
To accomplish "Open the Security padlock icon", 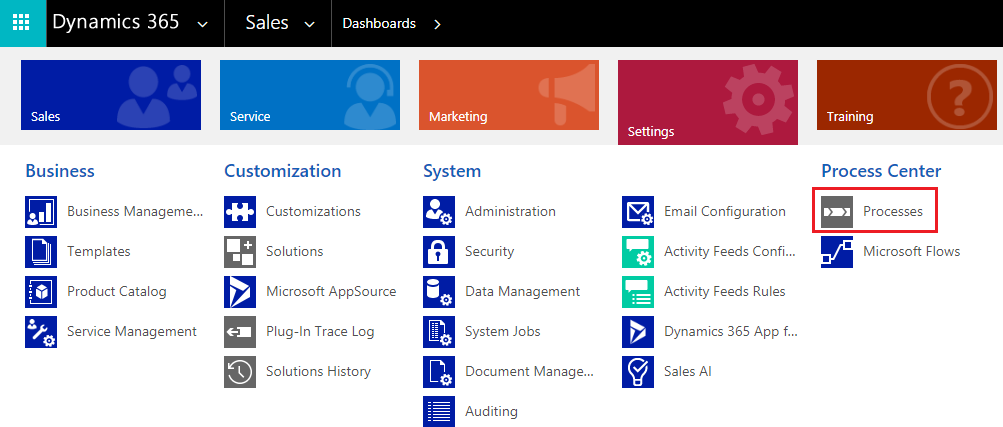I will [x=439, y=252].
